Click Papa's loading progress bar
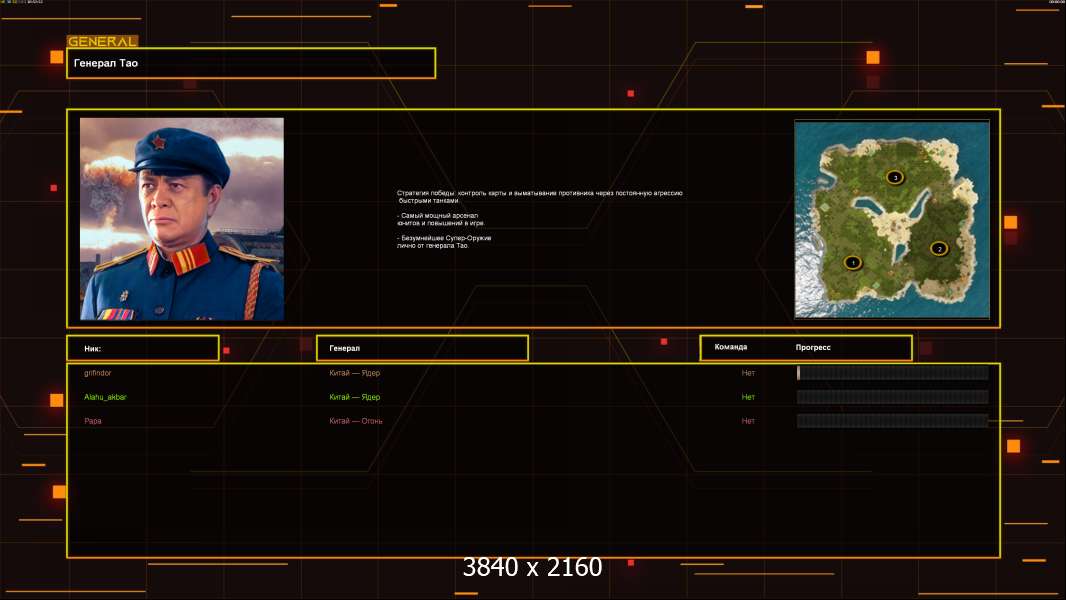Viewport: 1066px width, 600px height. [893, 421]
